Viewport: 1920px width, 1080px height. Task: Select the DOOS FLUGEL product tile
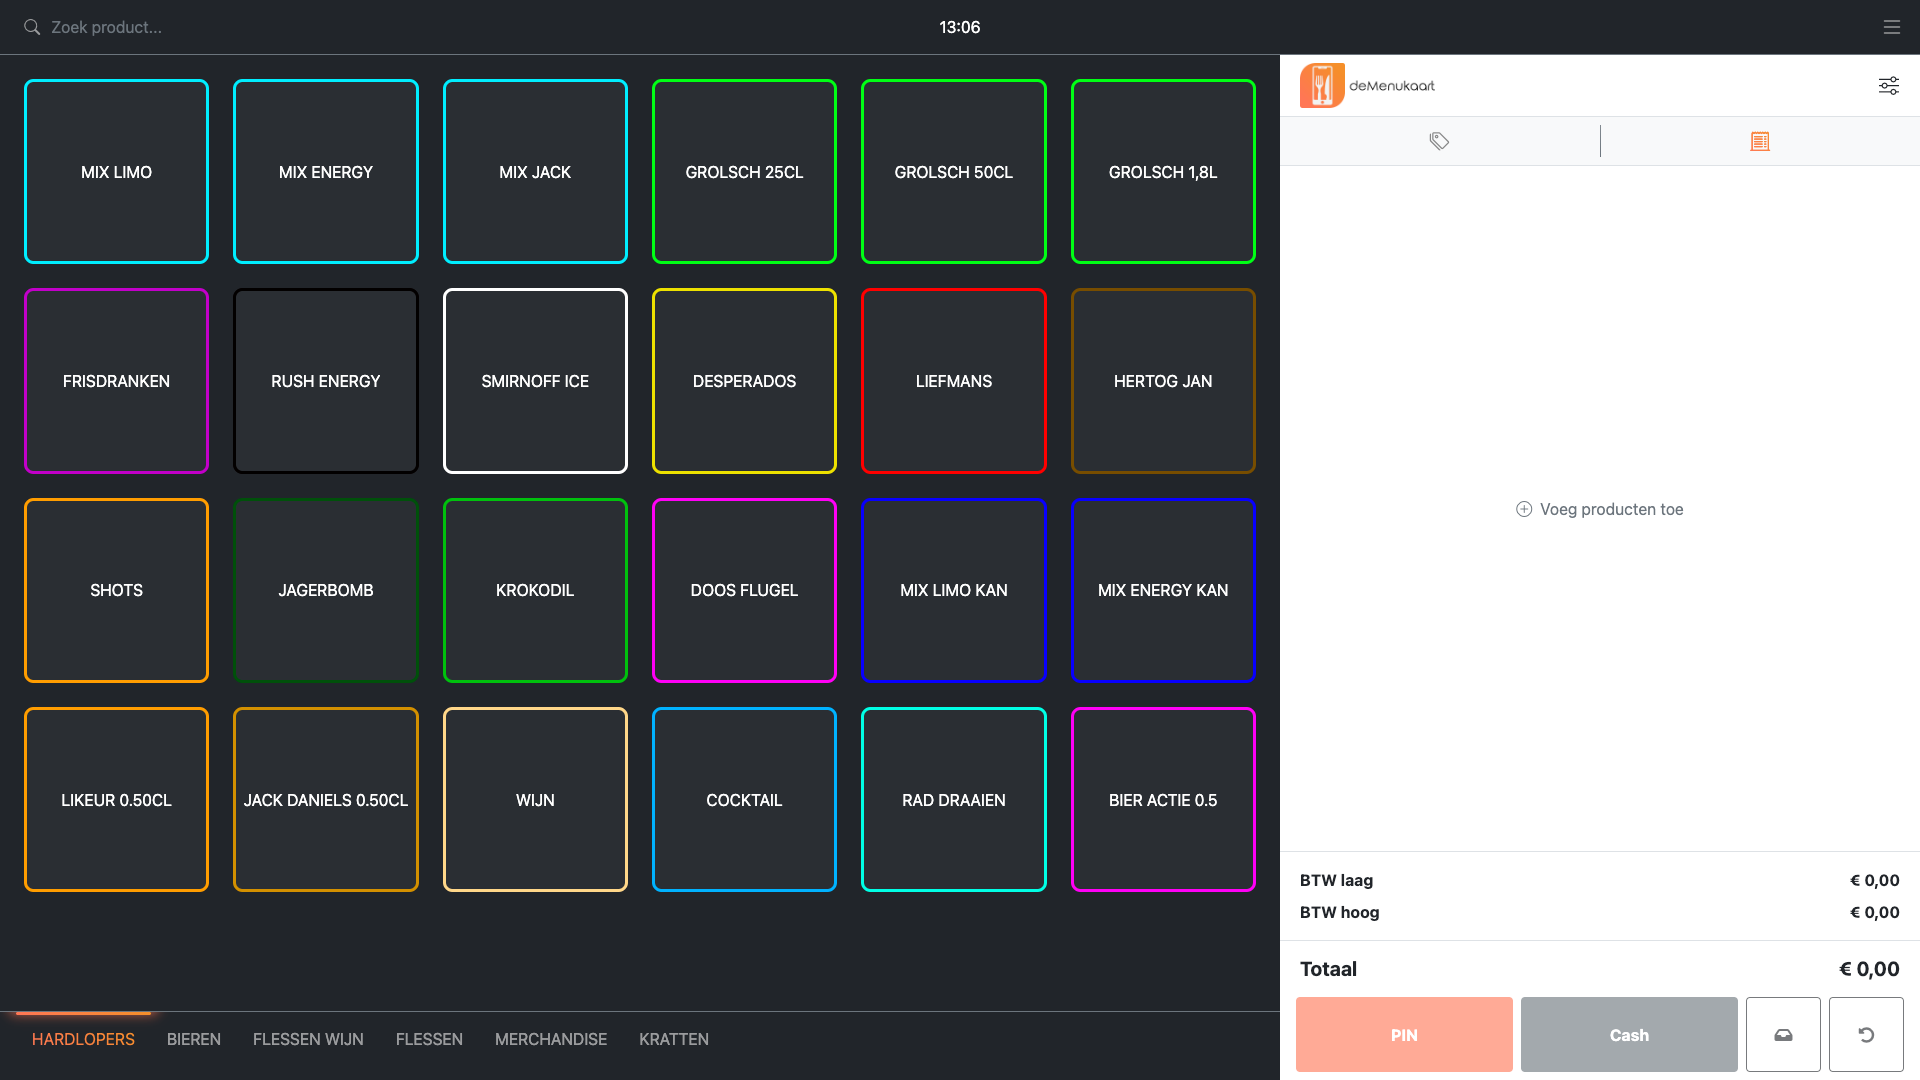point(744,589)
